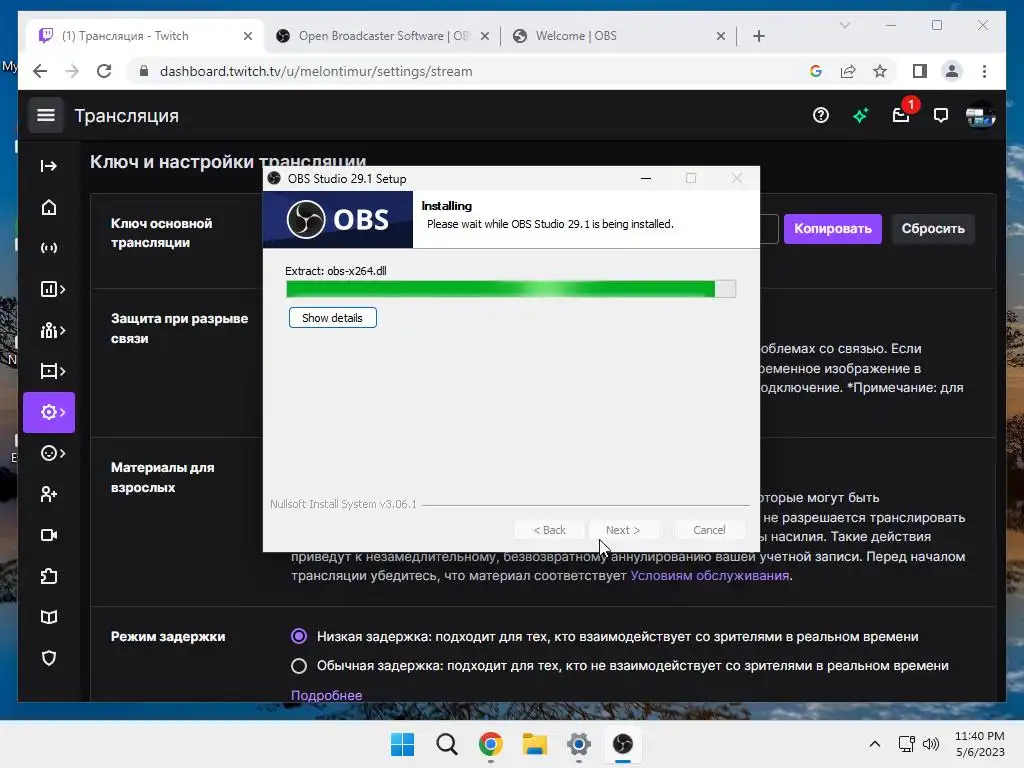Open Chrome three-dot menu
1024x768 pixels.
tap(984, 71)
